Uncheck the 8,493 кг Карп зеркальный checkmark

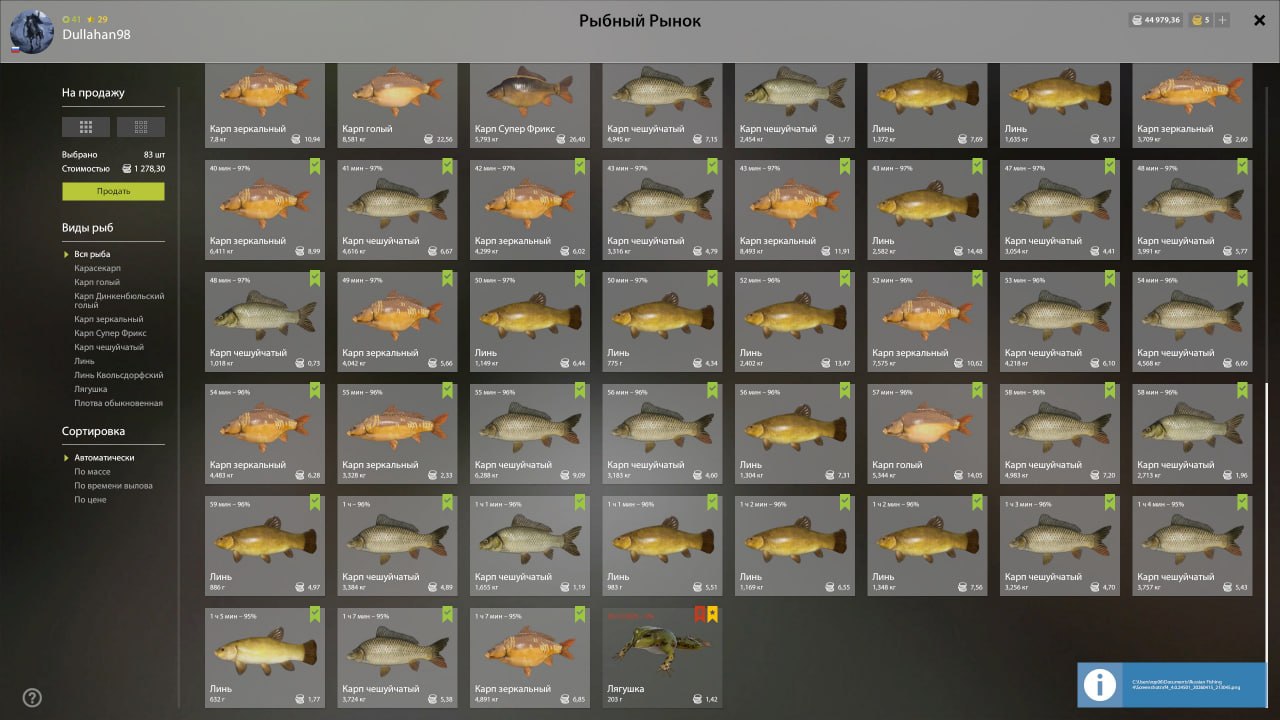click(x=846, y=167)
